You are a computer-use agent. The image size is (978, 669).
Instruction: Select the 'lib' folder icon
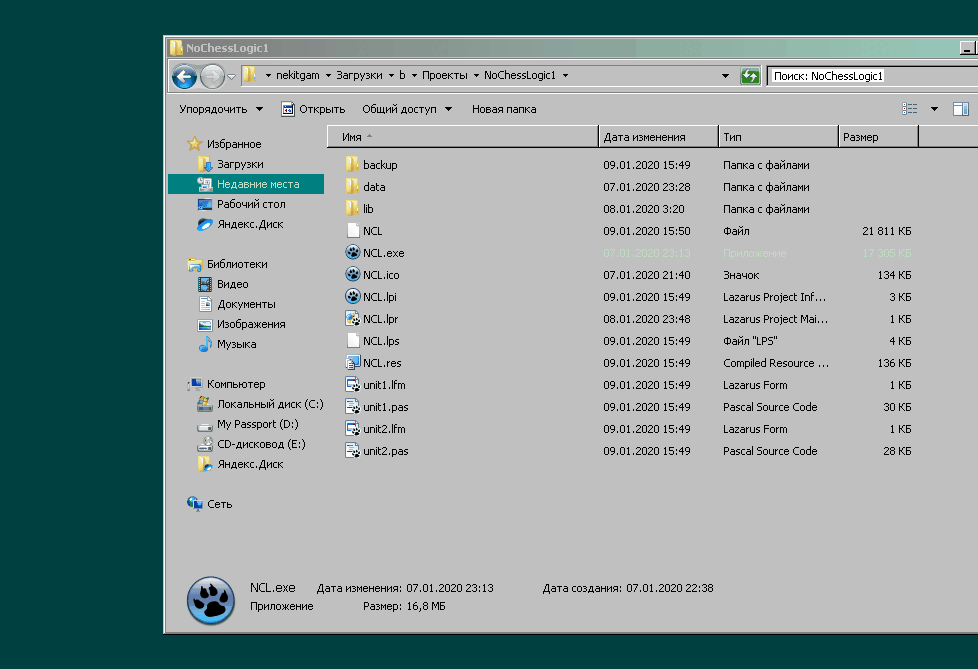tap(352, 208)
